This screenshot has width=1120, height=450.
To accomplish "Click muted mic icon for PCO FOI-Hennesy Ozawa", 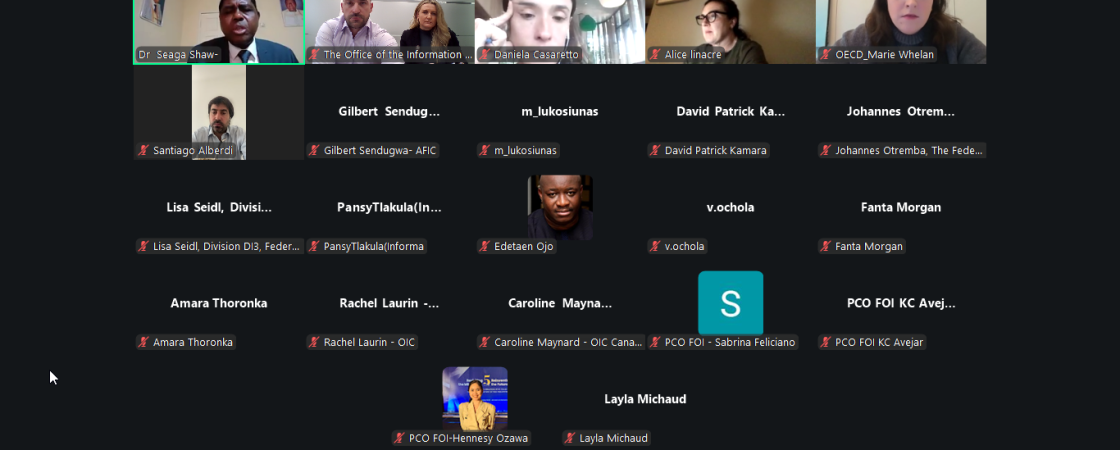I will click(399, 439).
